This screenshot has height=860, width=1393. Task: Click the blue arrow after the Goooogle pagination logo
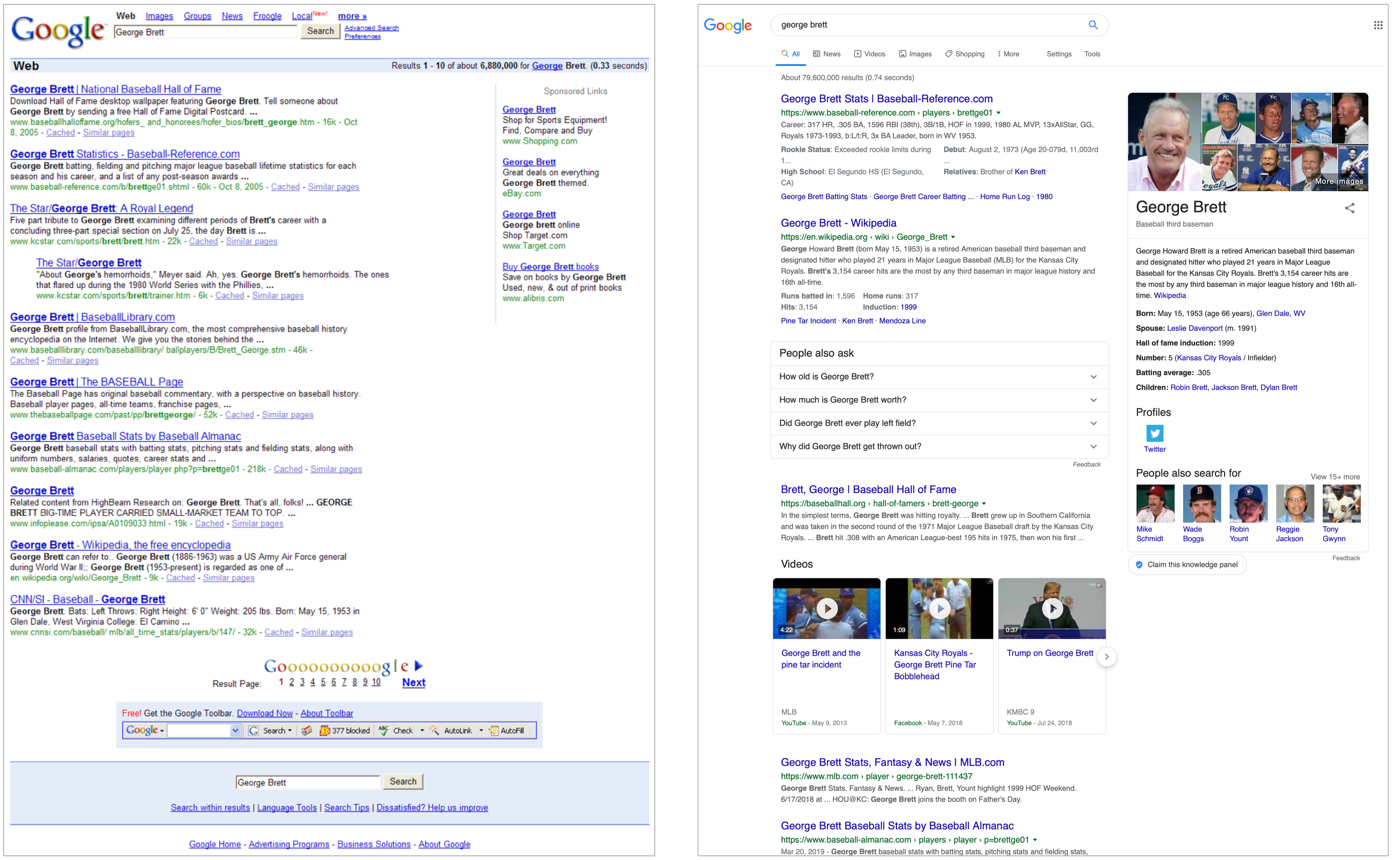(x=418, y=666)
